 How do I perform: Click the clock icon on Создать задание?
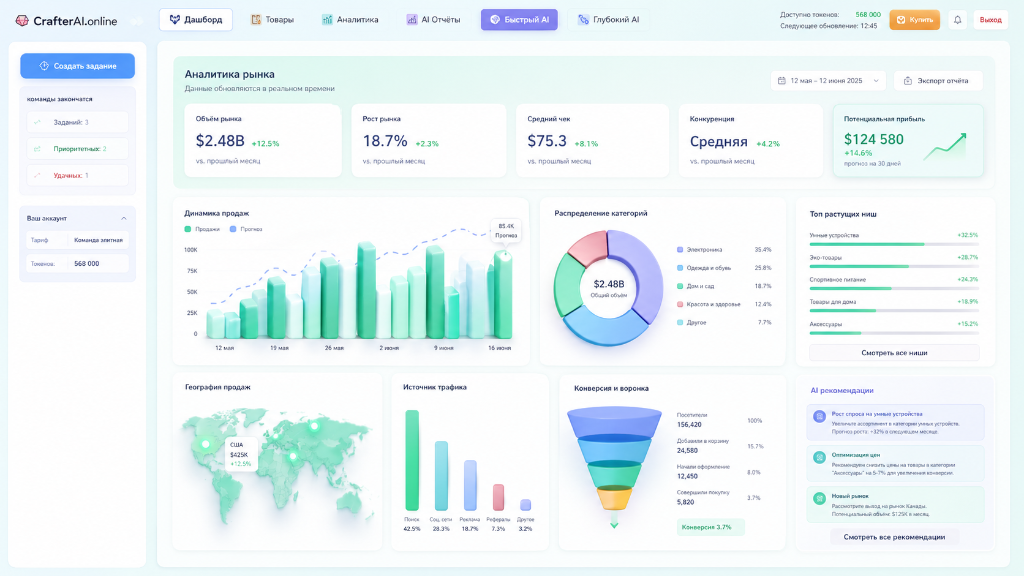[x=44, y=66]
